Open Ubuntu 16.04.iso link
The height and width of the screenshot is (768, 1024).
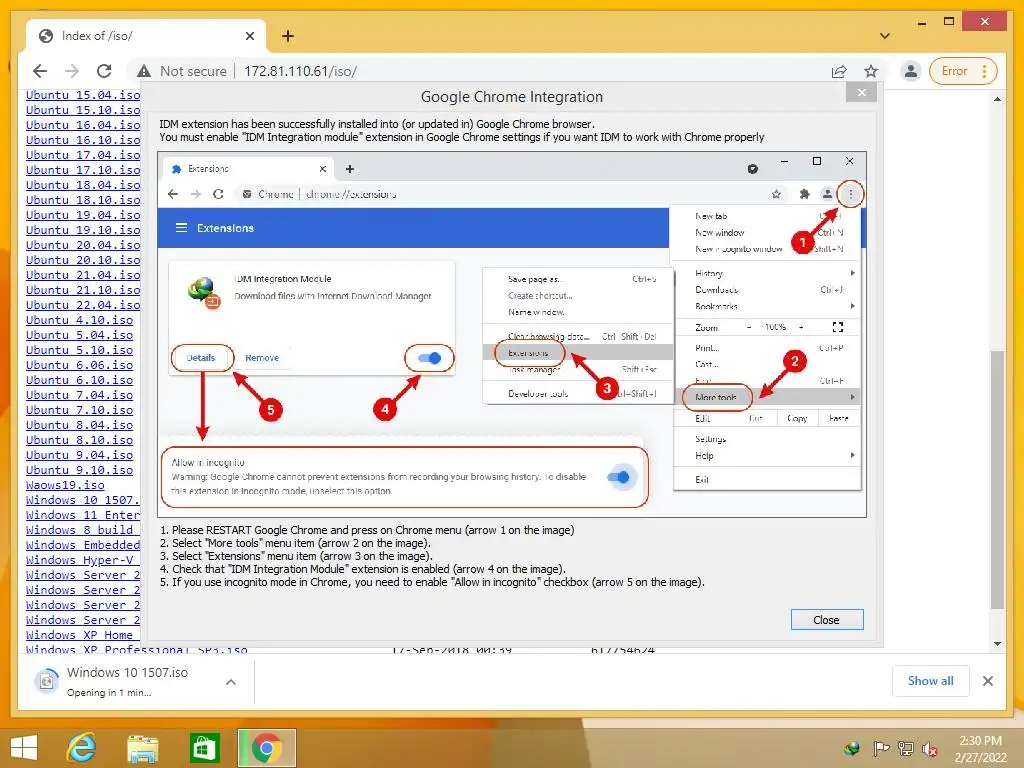click(x=83, y=125)
